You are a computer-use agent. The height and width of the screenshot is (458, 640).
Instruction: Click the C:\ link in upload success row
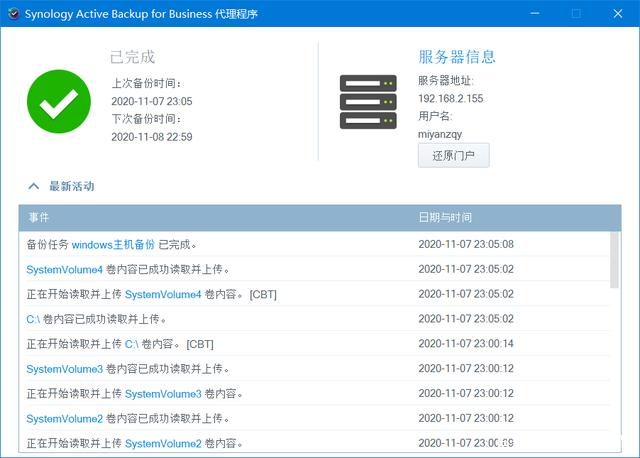coord(33,319)
